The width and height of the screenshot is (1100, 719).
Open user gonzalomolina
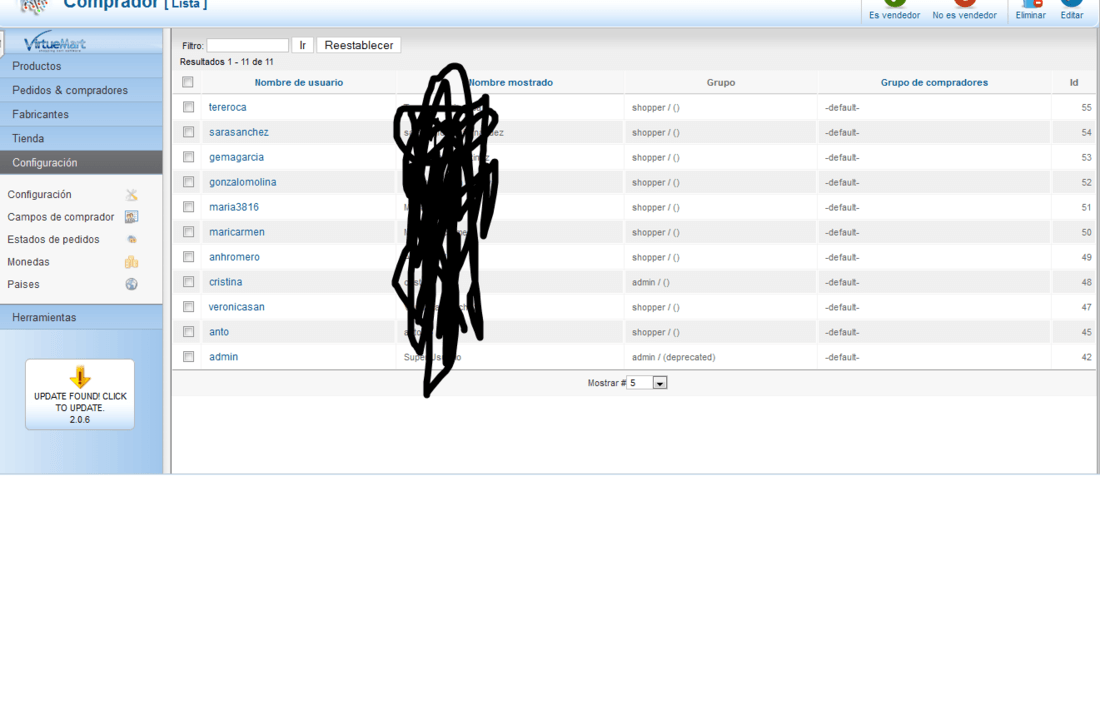pos(243,182)
